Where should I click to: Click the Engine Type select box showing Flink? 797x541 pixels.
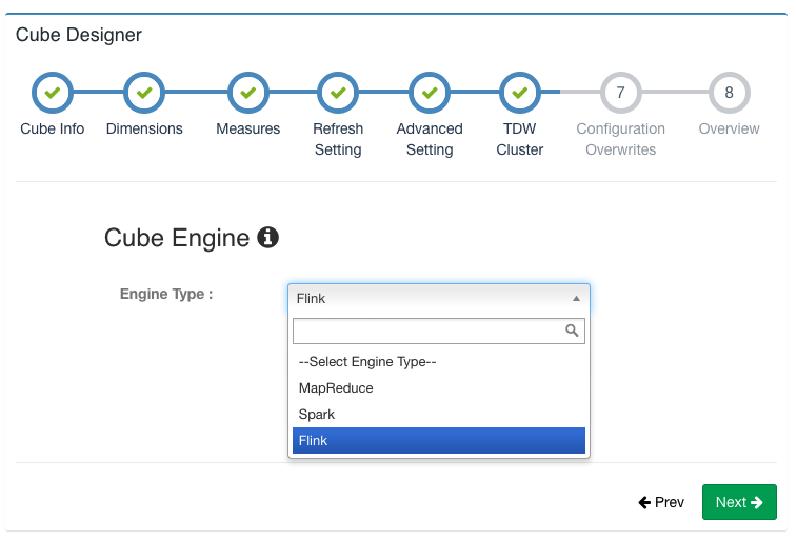(x=430, y=298)
